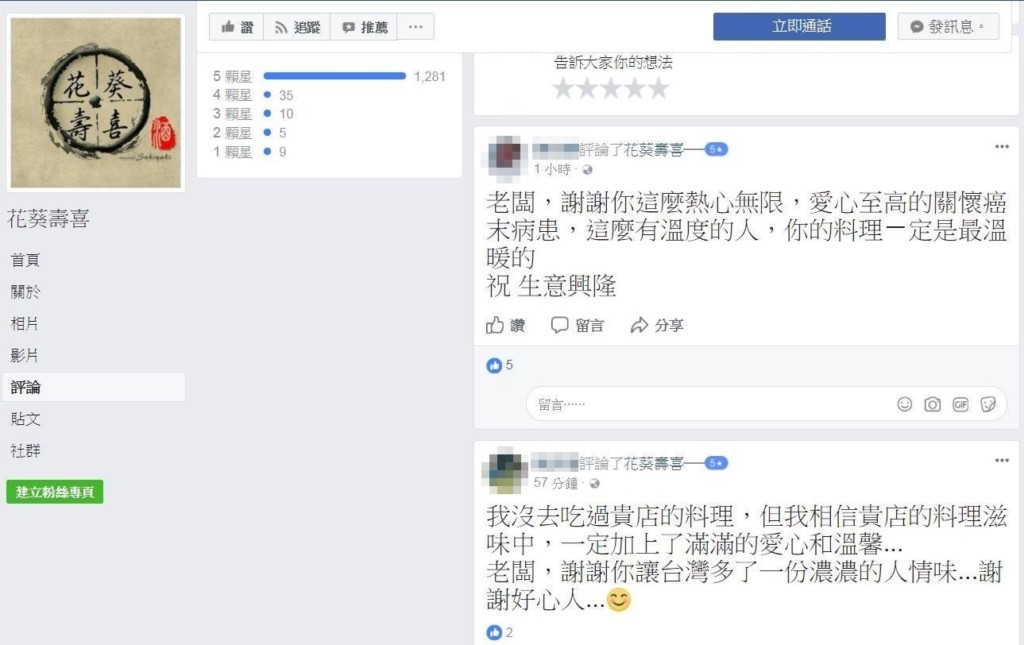
Task: Expand more page actions with the ellipsis button
Action: [415, 27]
